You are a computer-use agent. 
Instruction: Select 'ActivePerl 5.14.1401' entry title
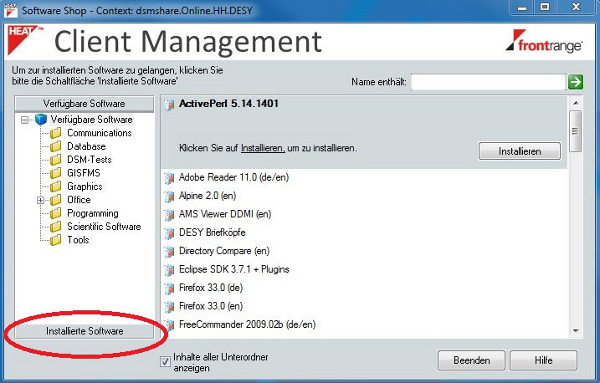tap(229, 104)
